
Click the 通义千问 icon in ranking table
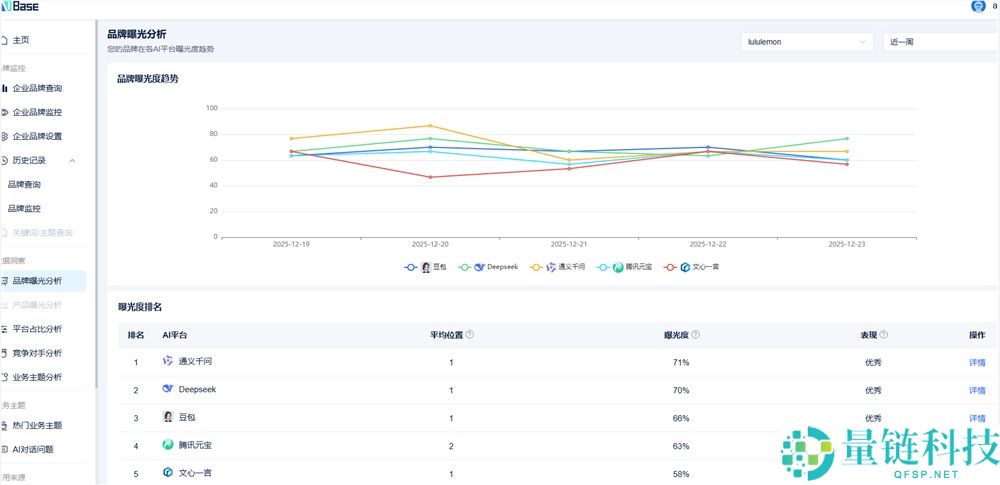click(168, 361)
